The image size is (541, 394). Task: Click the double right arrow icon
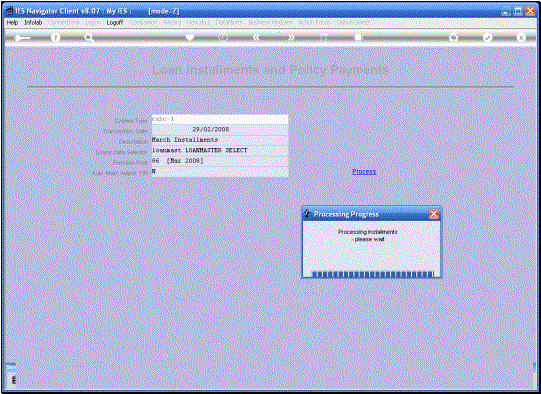(x=291, y=37)
